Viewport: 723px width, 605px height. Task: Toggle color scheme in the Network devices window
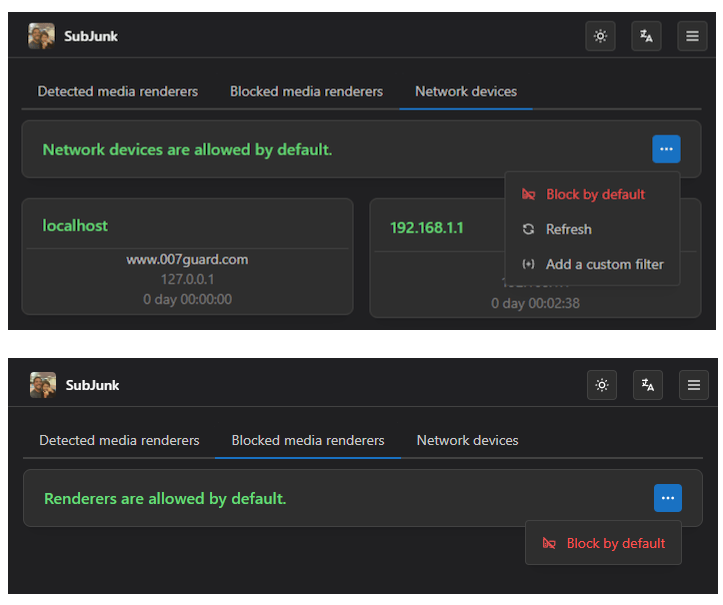pos(600,36)
